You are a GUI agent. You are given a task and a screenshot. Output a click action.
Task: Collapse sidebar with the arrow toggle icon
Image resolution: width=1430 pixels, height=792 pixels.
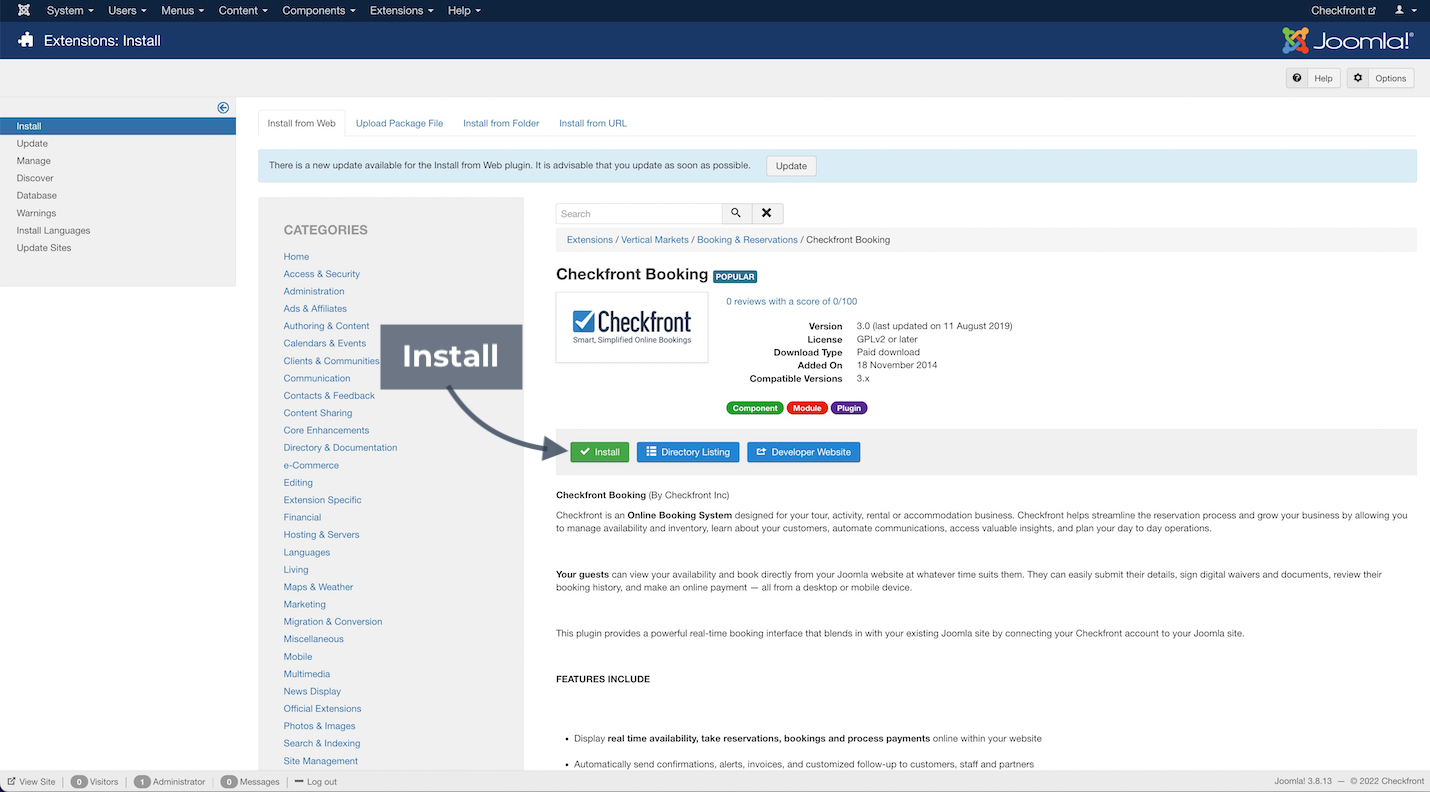(223, 108)
